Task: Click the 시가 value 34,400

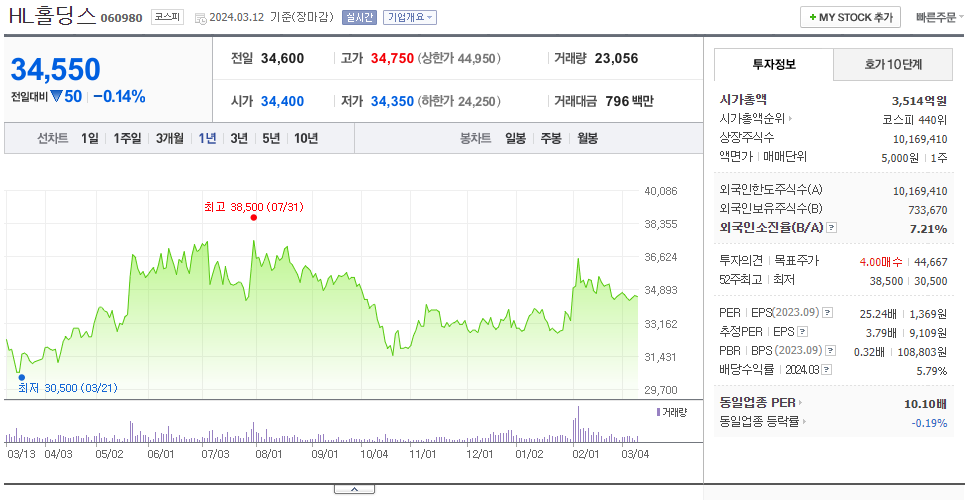Action: coord(283,101)
